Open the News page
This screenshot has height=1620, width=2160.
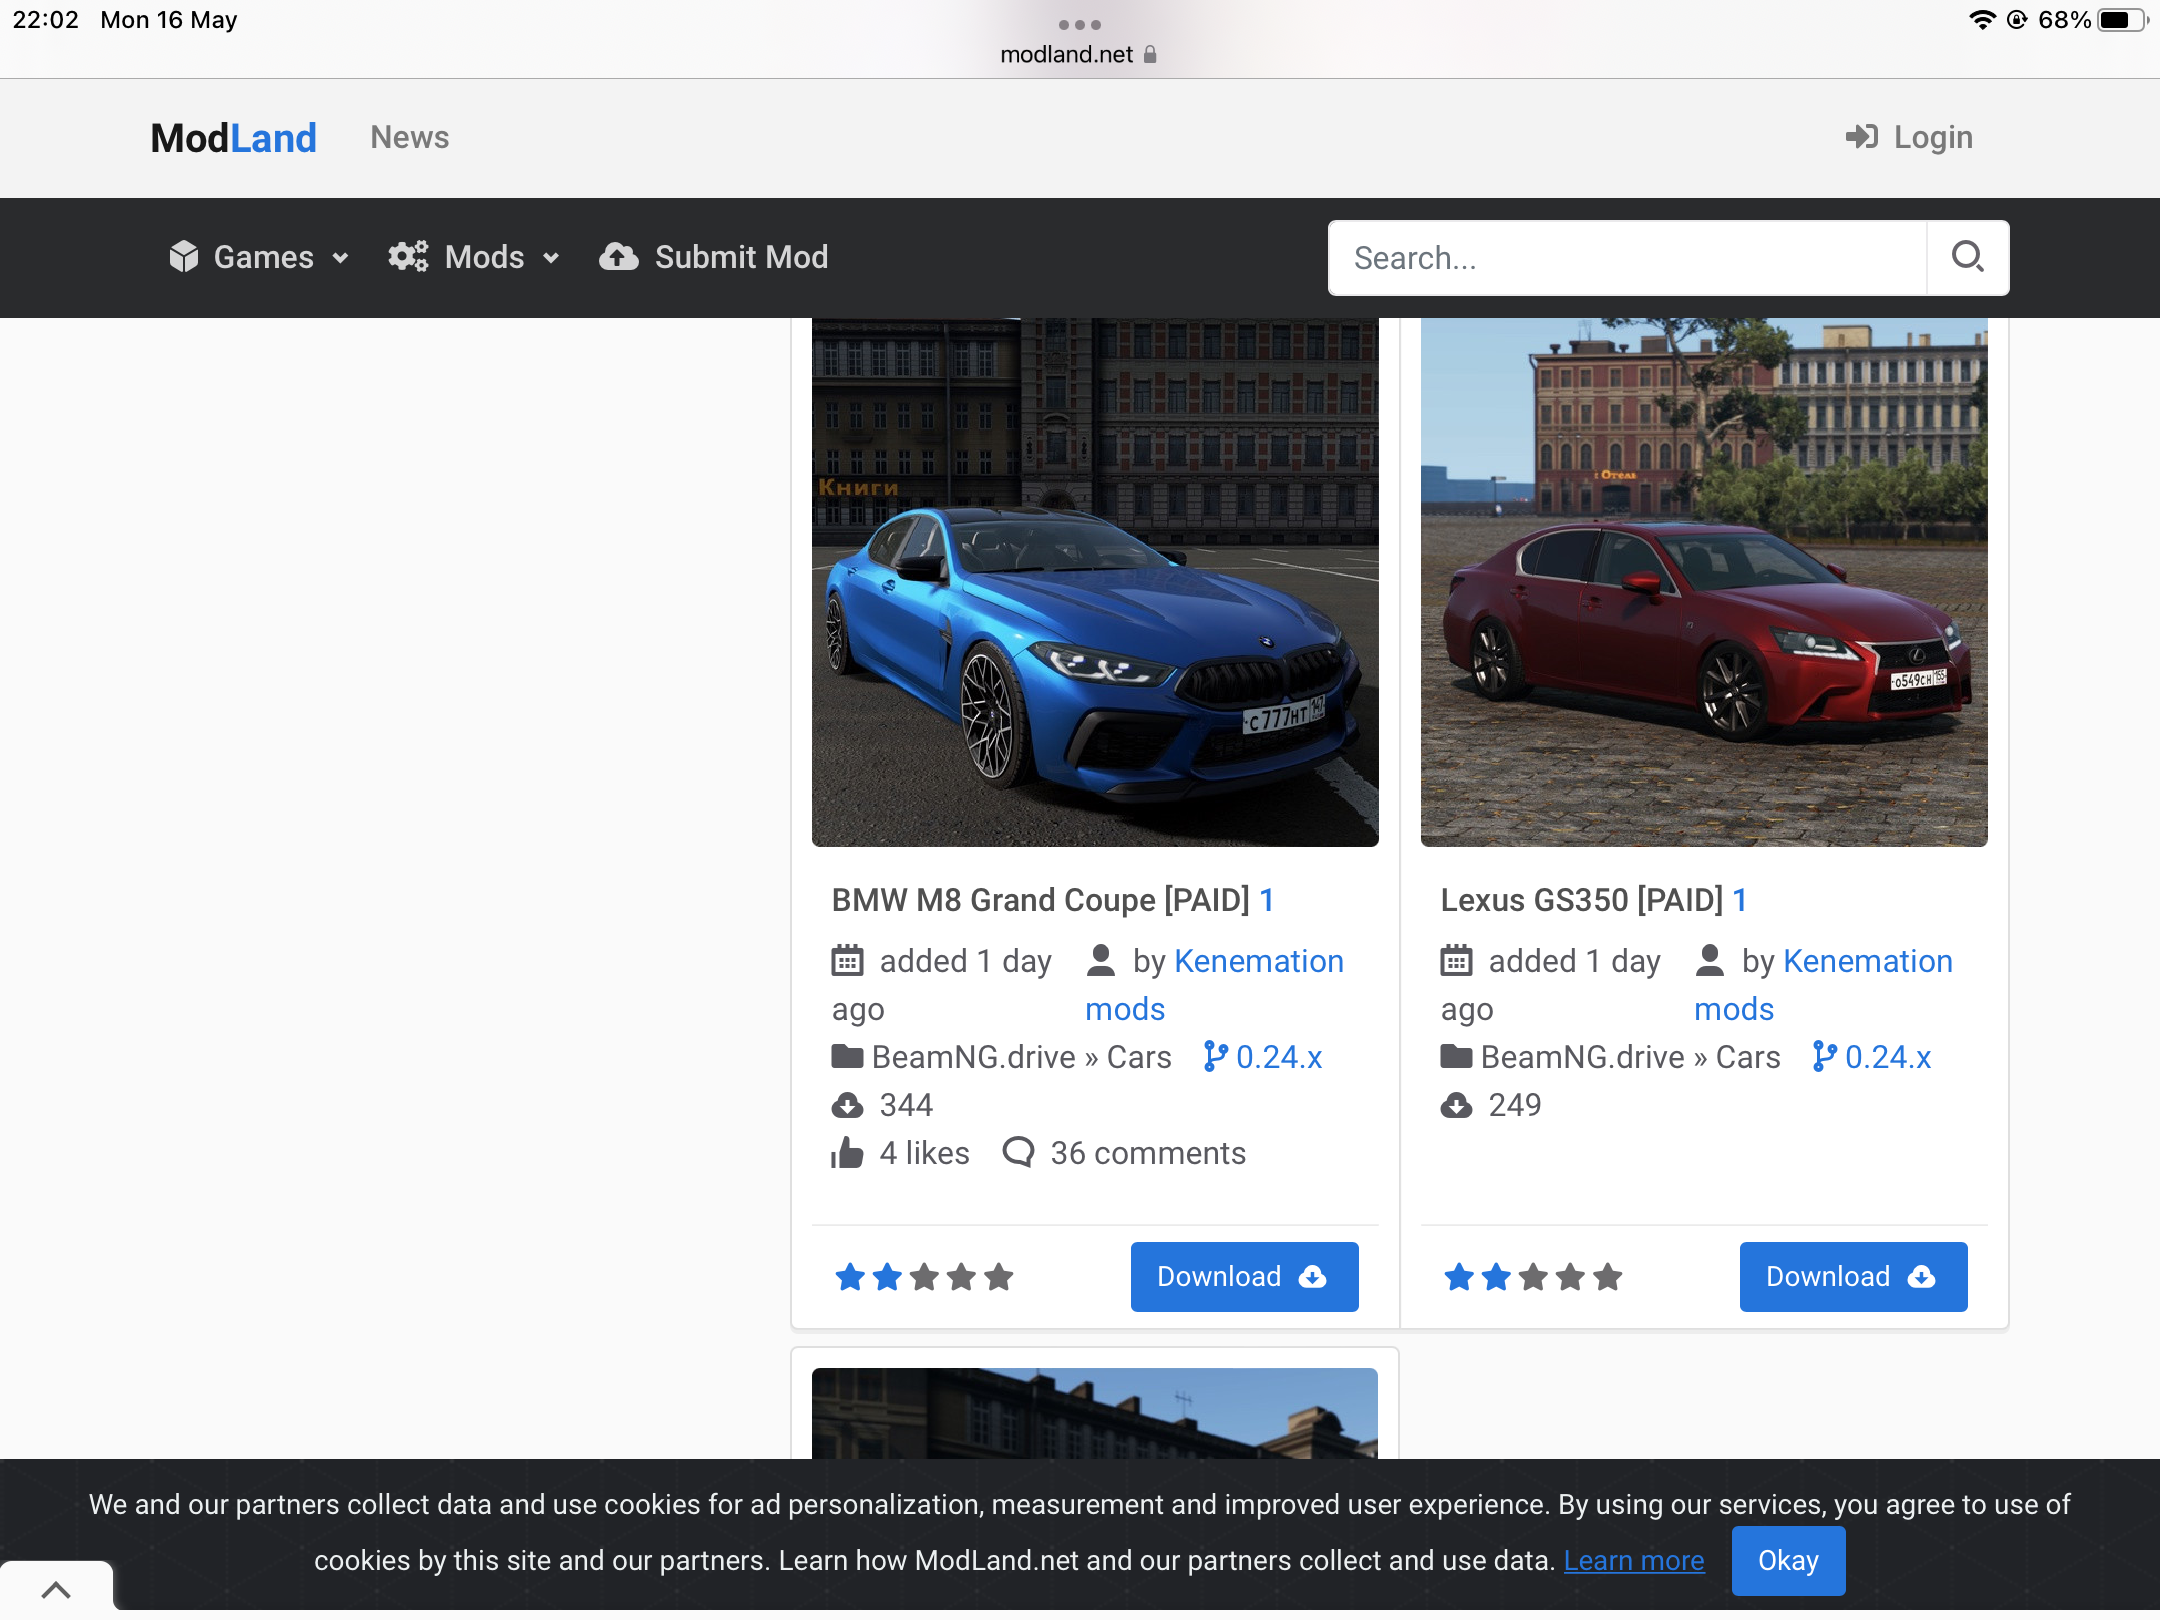click(409, 137)
